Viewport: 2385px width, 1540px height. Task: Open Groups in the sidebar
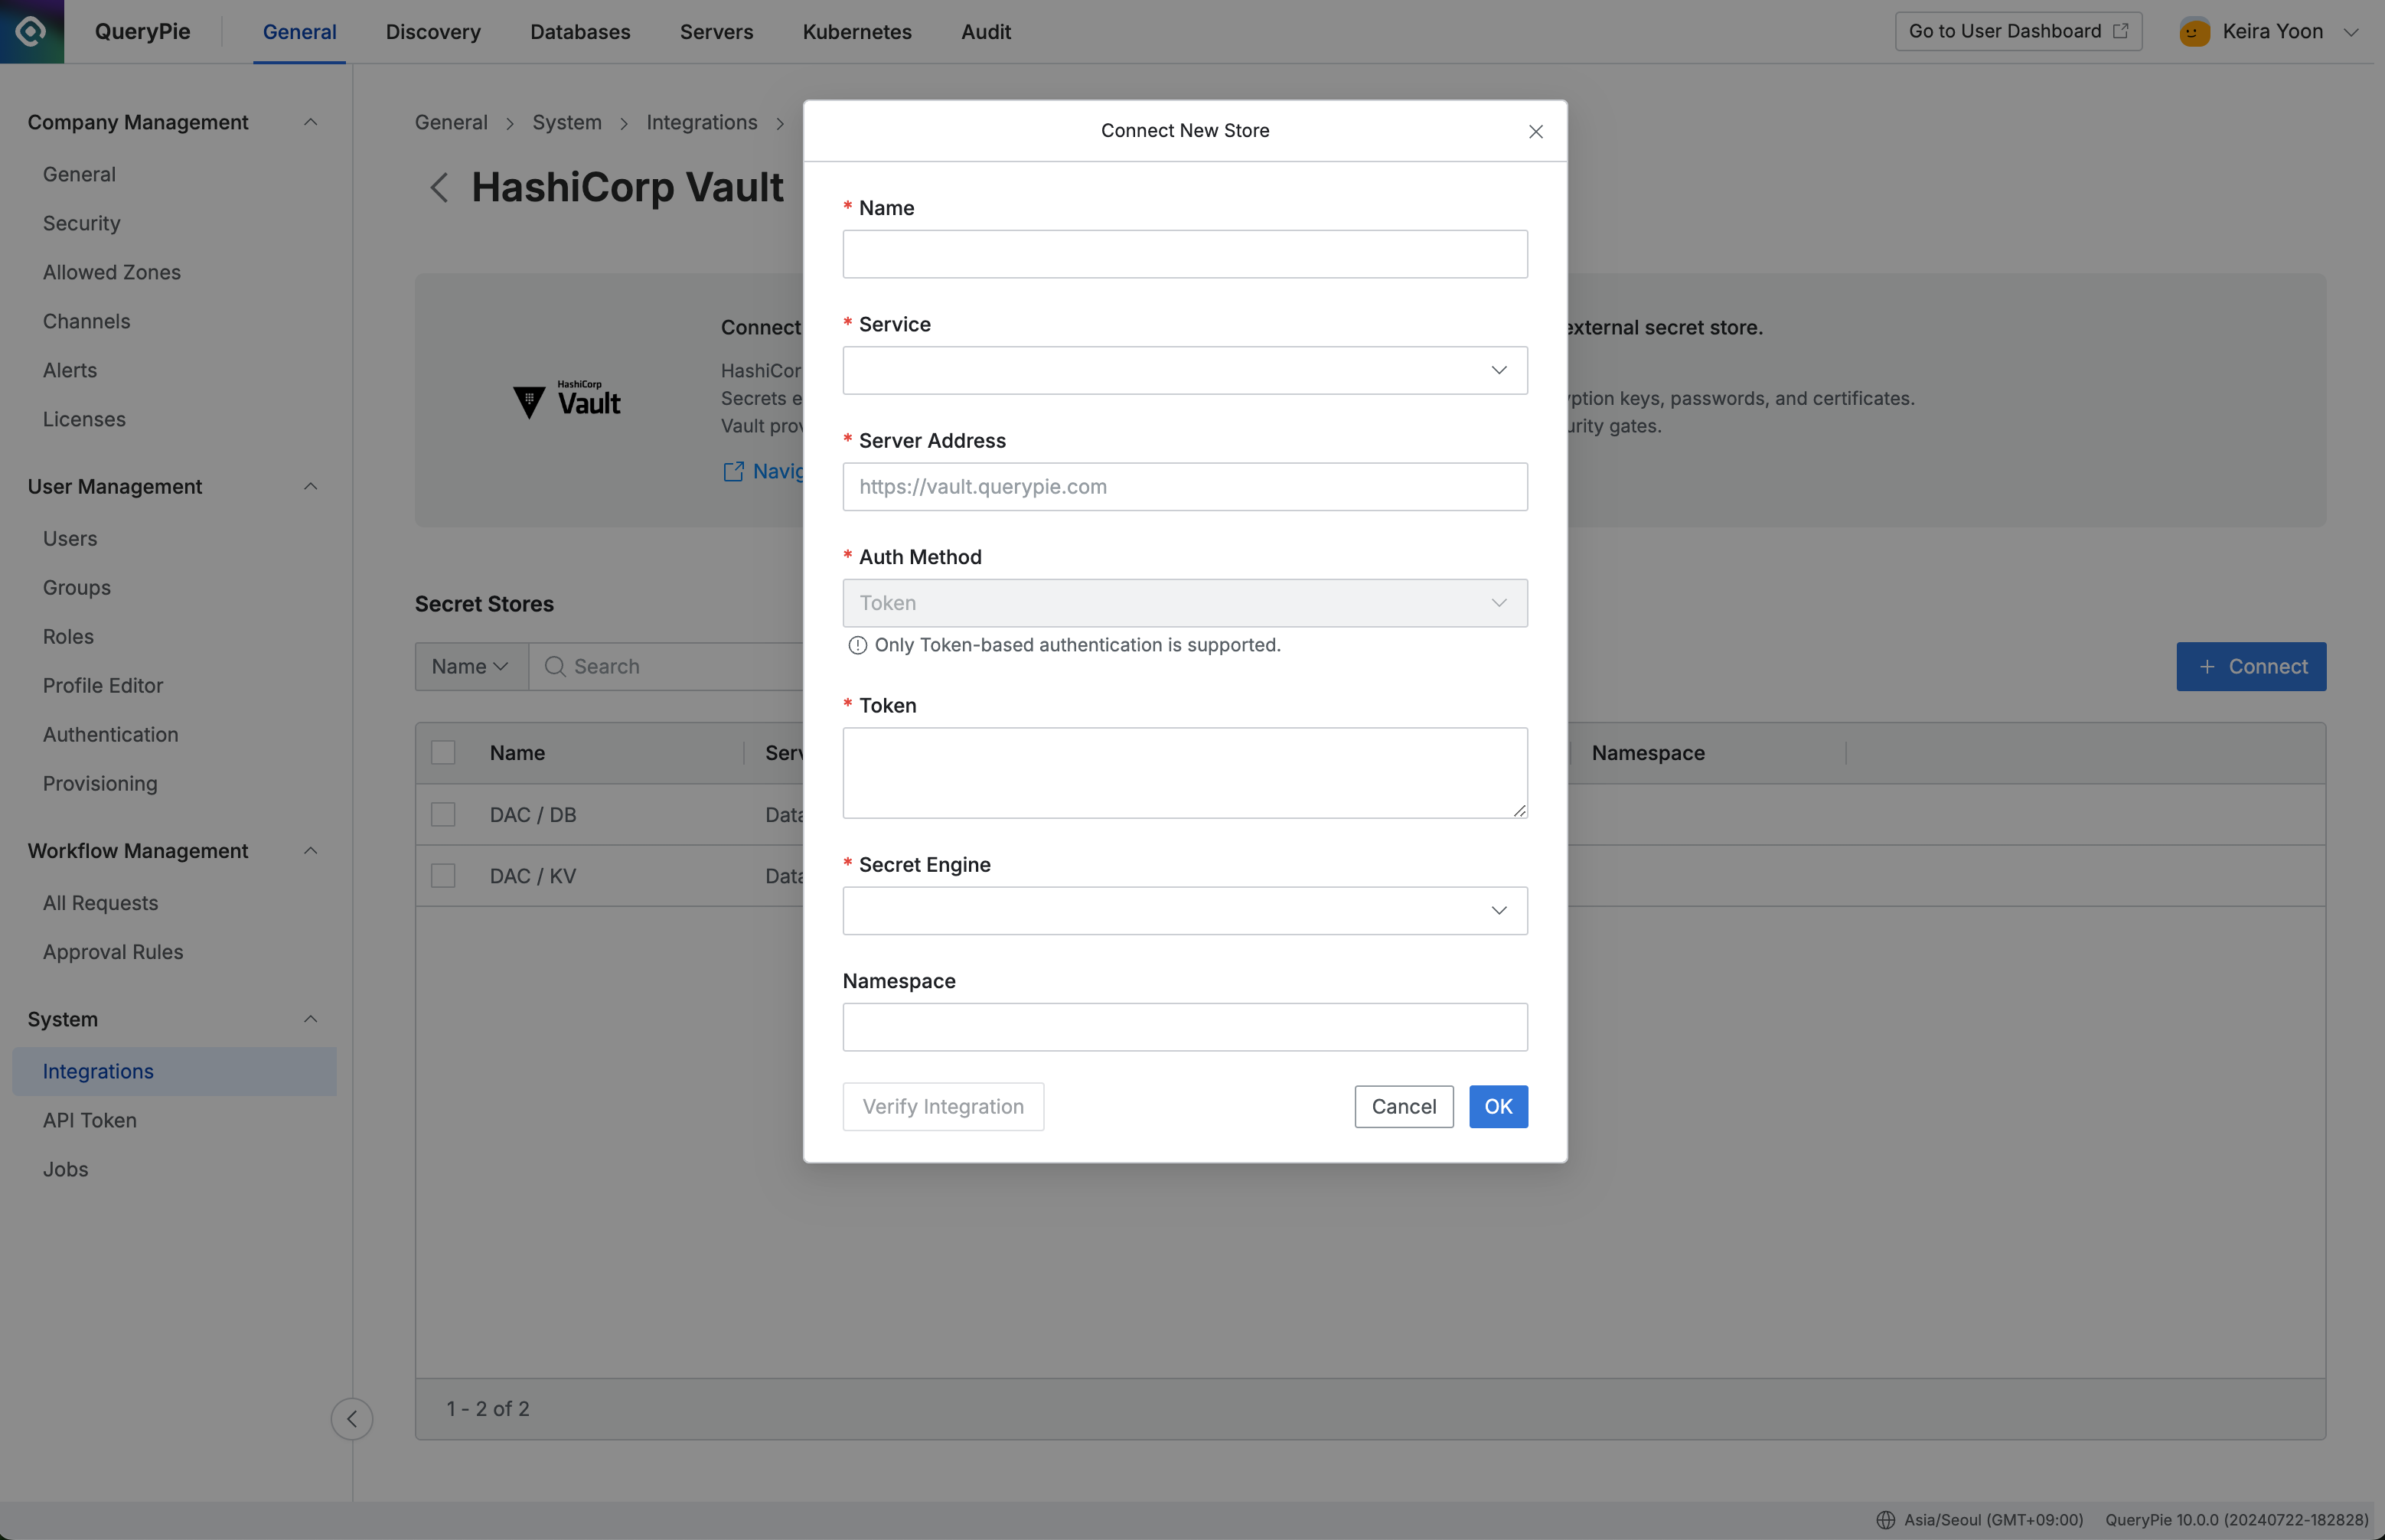76,587
